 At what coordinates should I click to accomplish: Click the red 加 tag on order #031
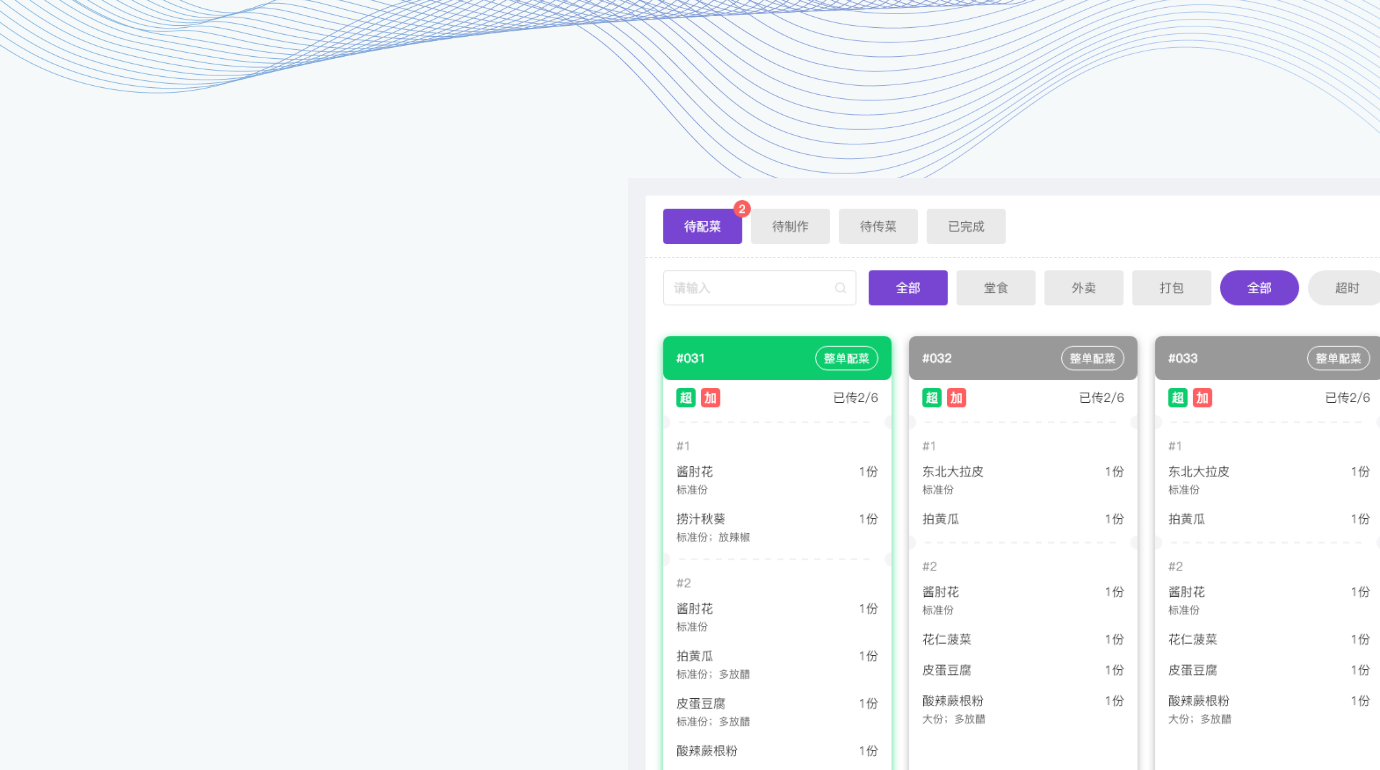click(710, 398)
